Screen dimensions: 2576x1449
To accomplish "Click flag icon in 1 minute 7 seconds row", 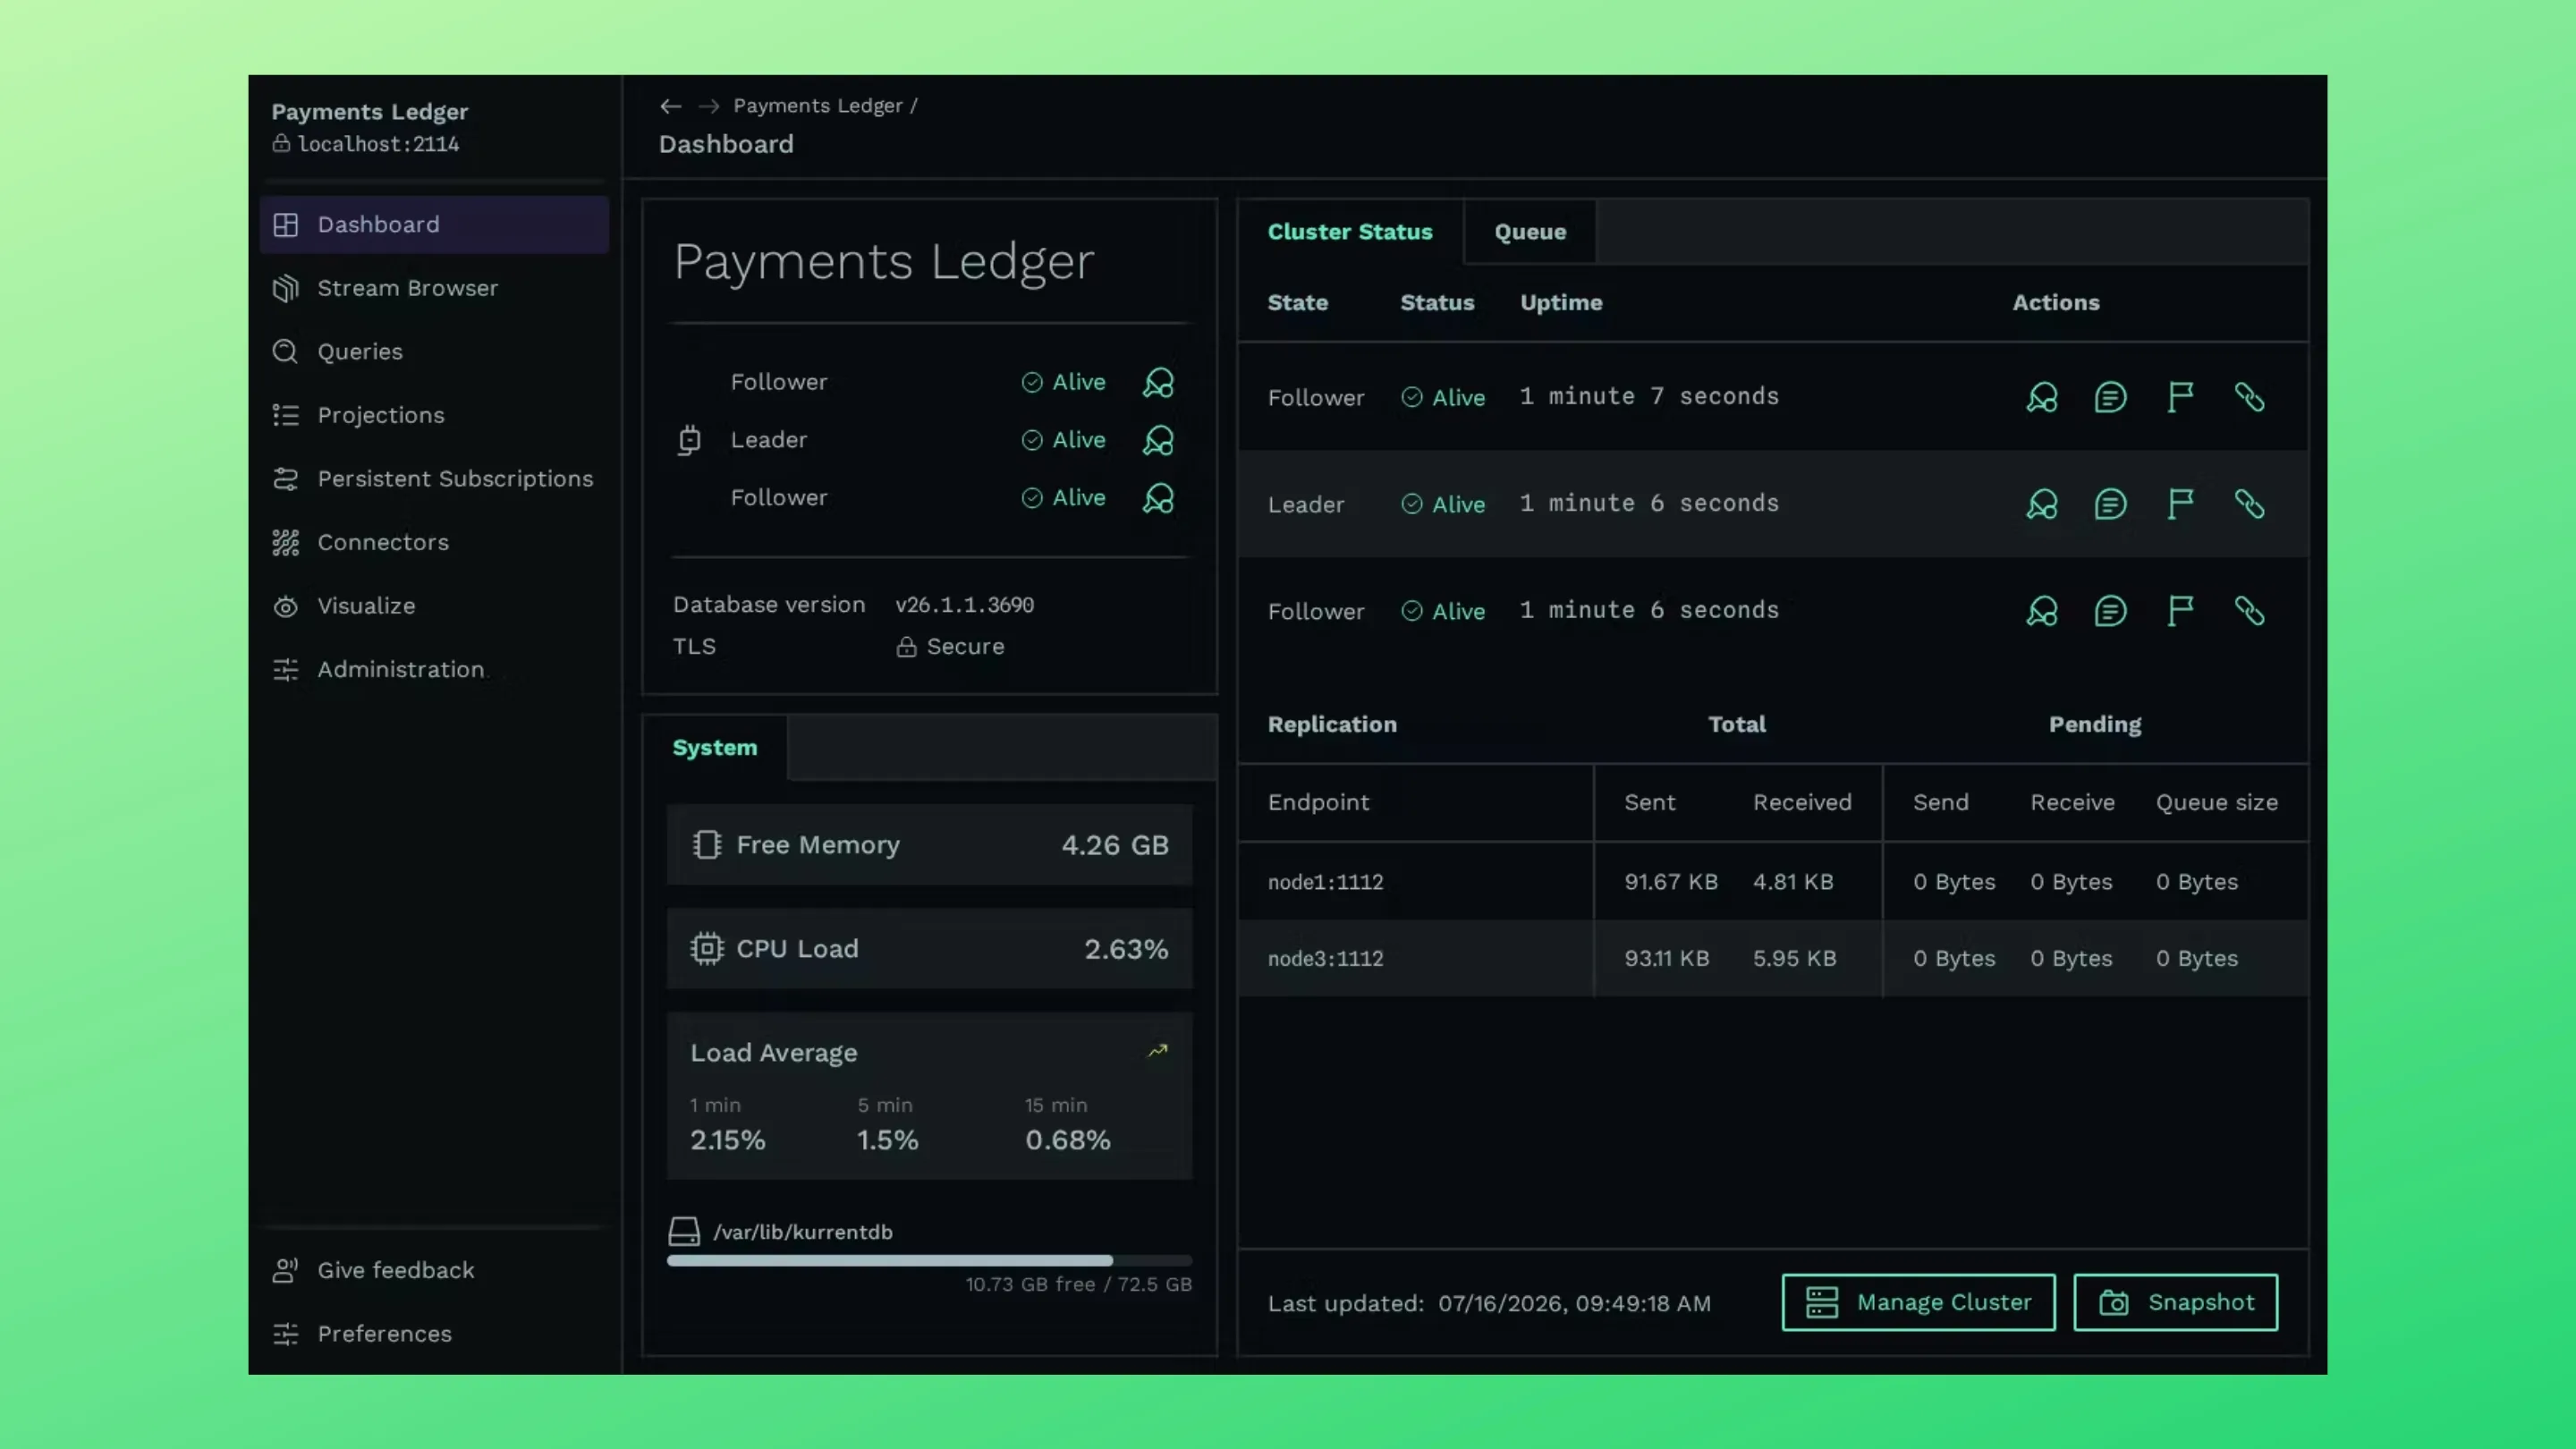I will click(x=2180, y=397).
